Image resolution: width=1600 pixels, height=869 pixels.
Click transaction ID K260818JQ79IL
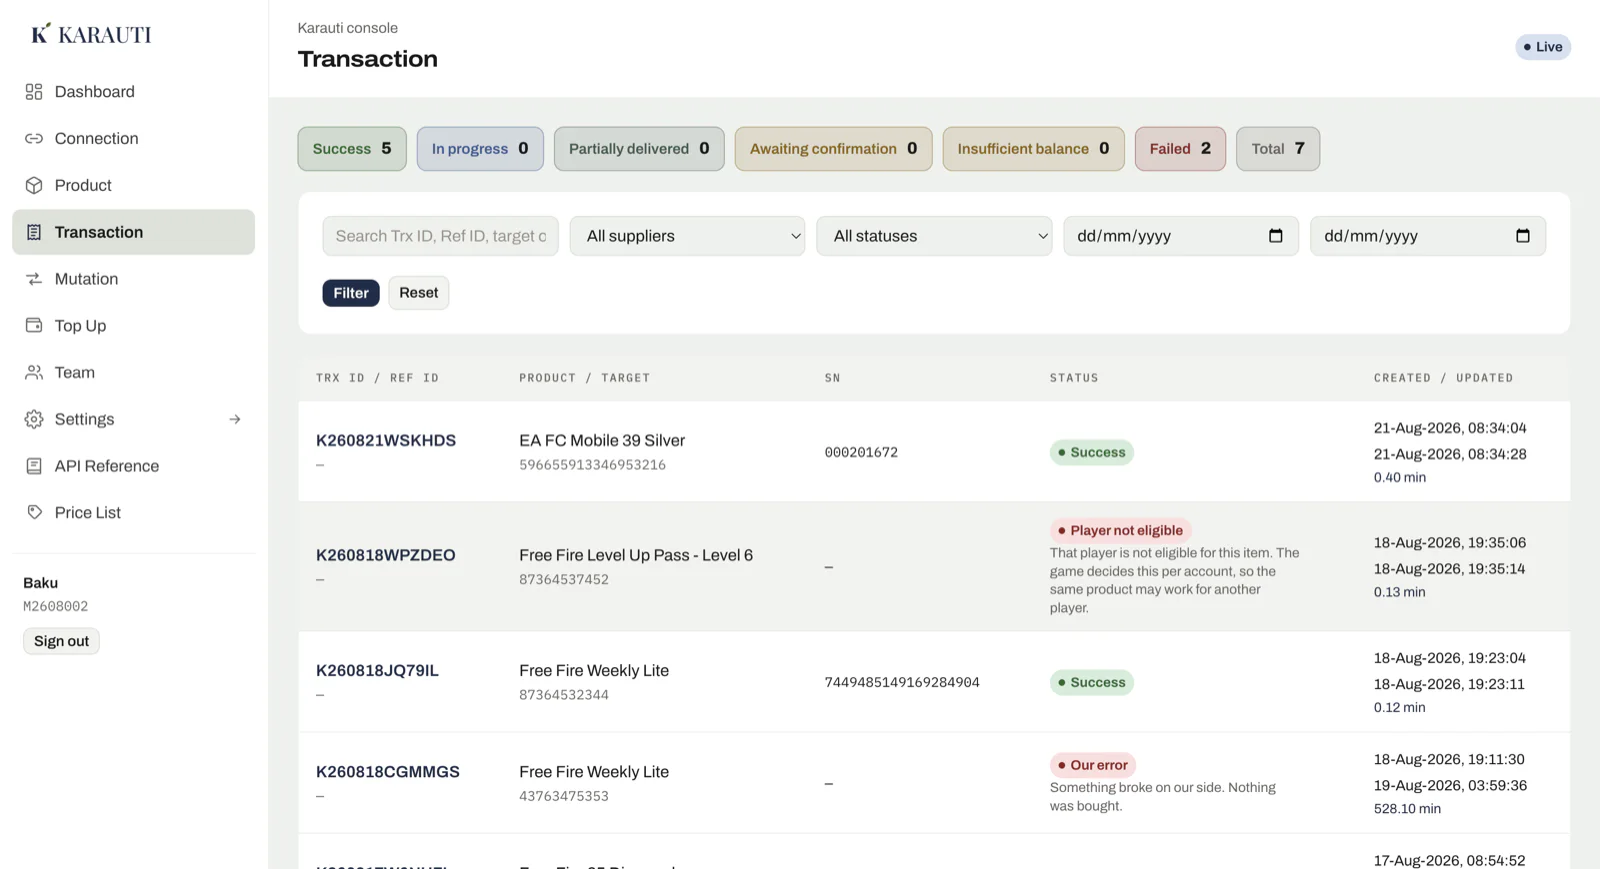(377, 671)
